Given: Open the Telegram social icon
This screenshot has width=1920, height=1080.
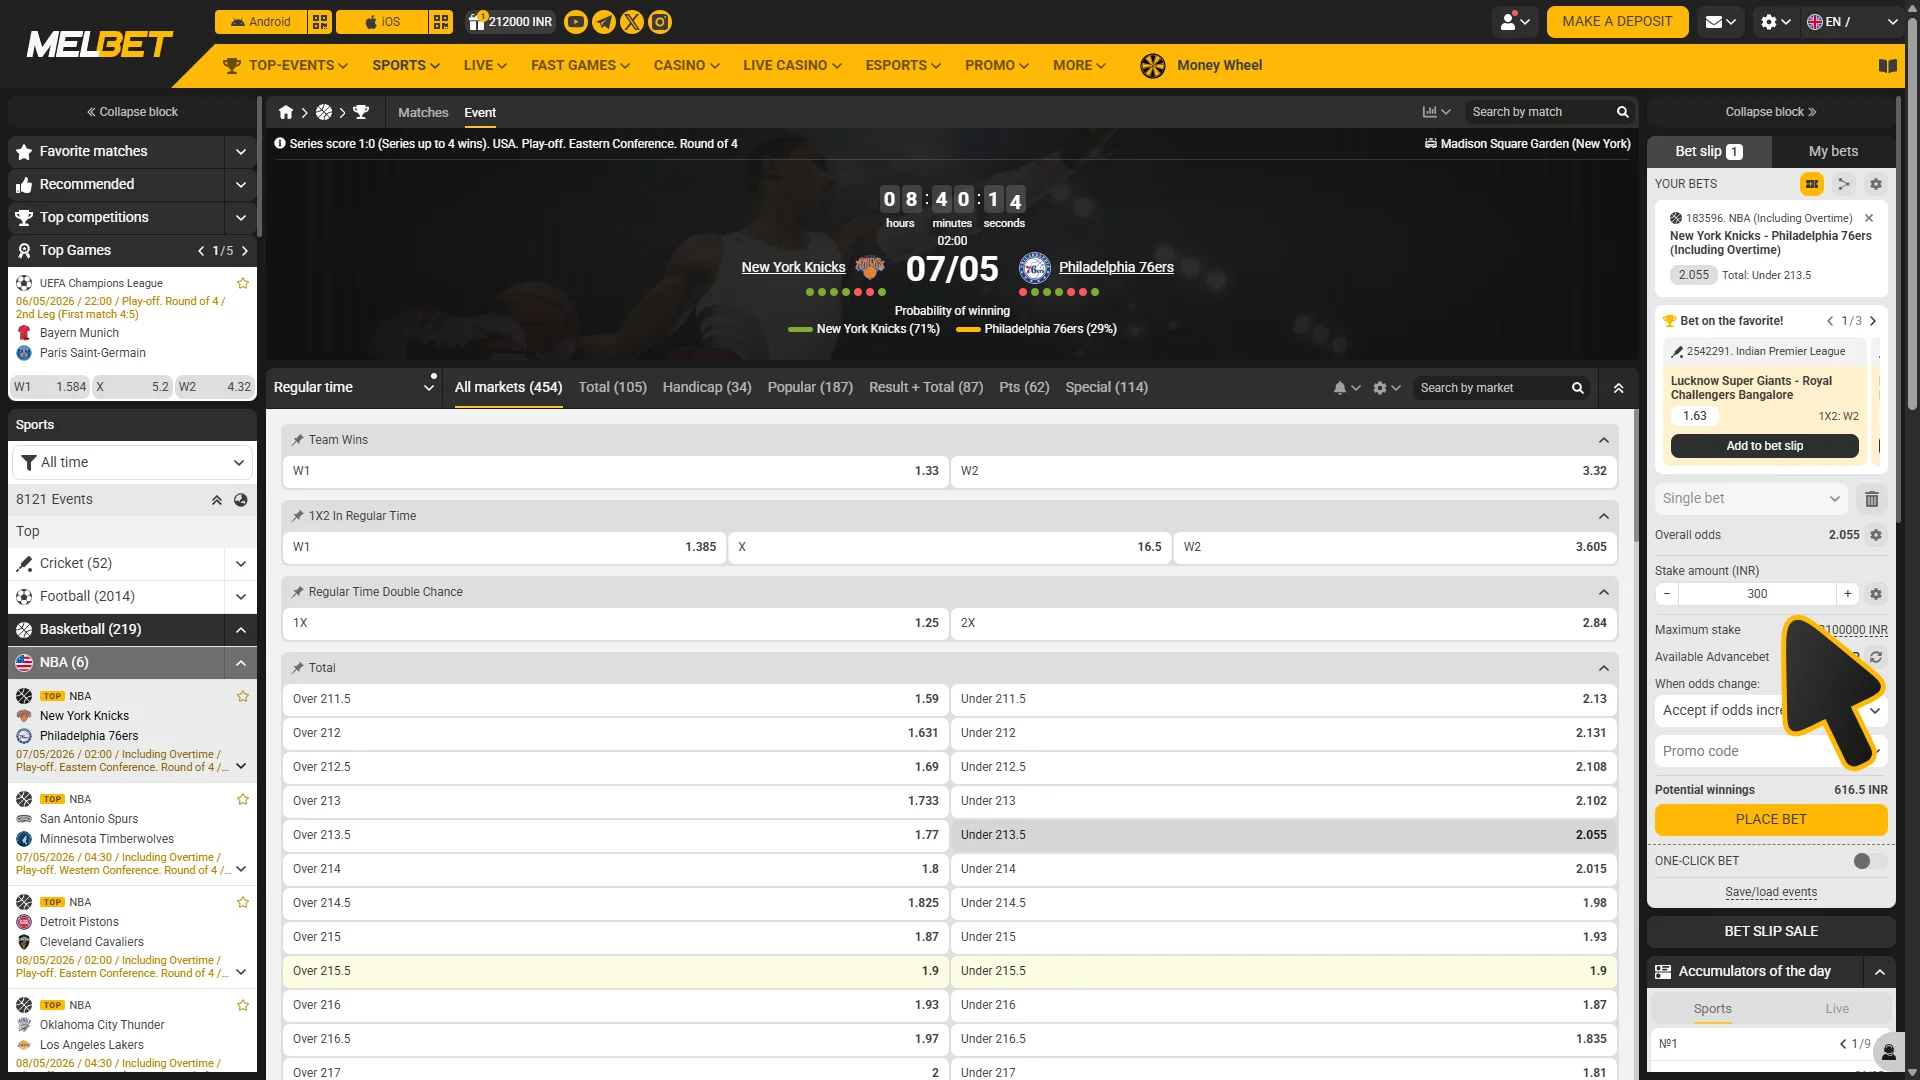Looking at the screenshot, I should 604,22.
